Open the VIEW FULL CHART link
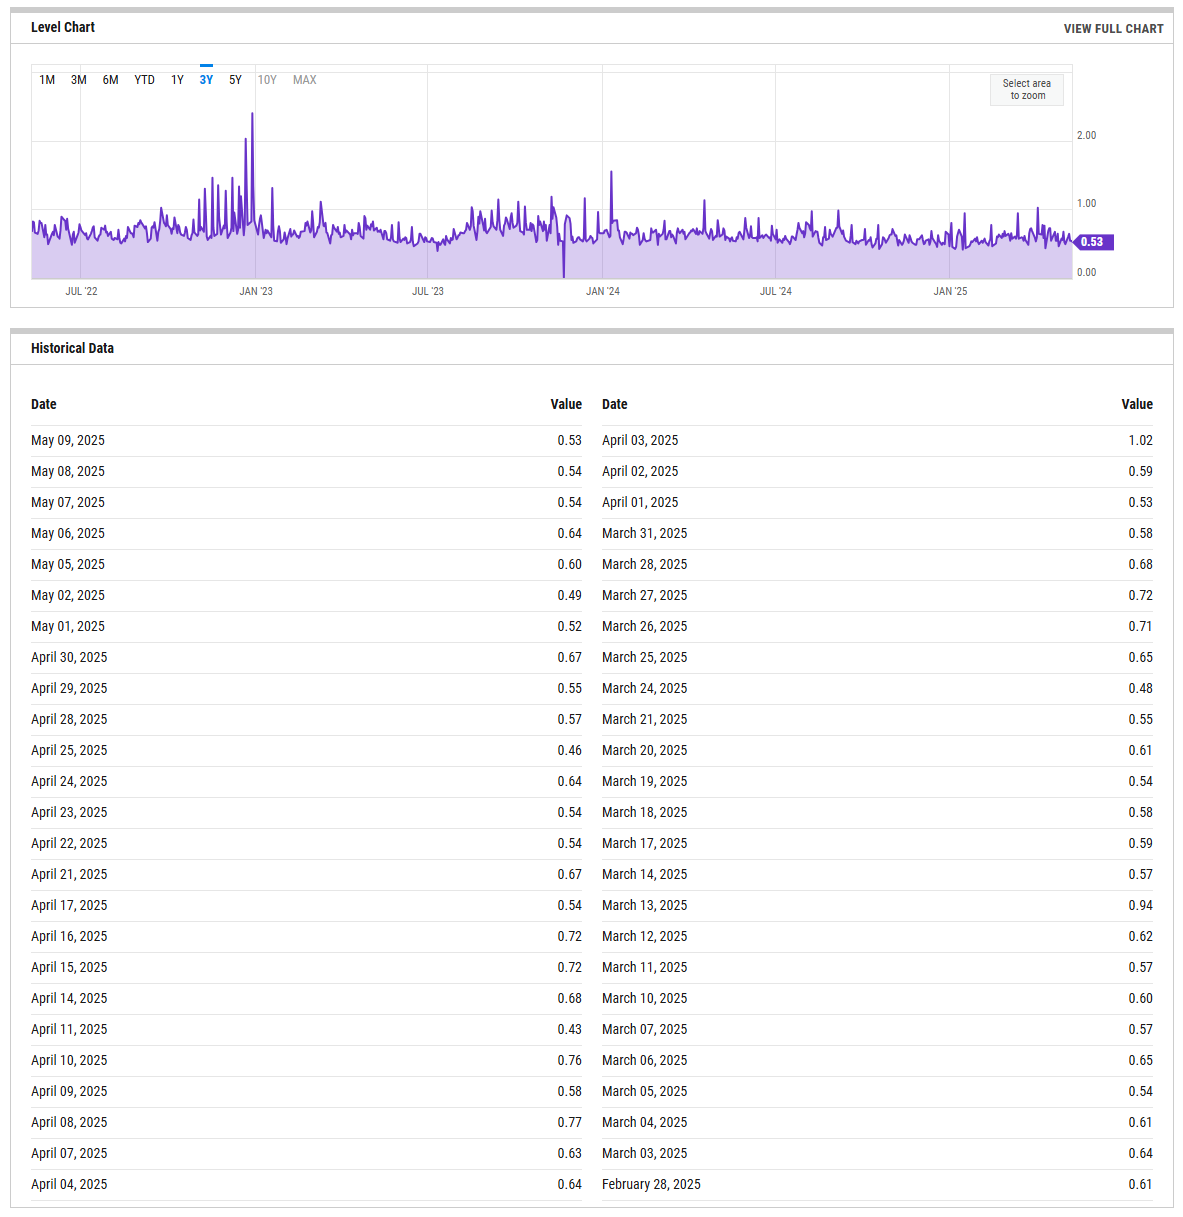Image resolution: width=1183 pixels, height=1217 pixels. point(1113,29)
